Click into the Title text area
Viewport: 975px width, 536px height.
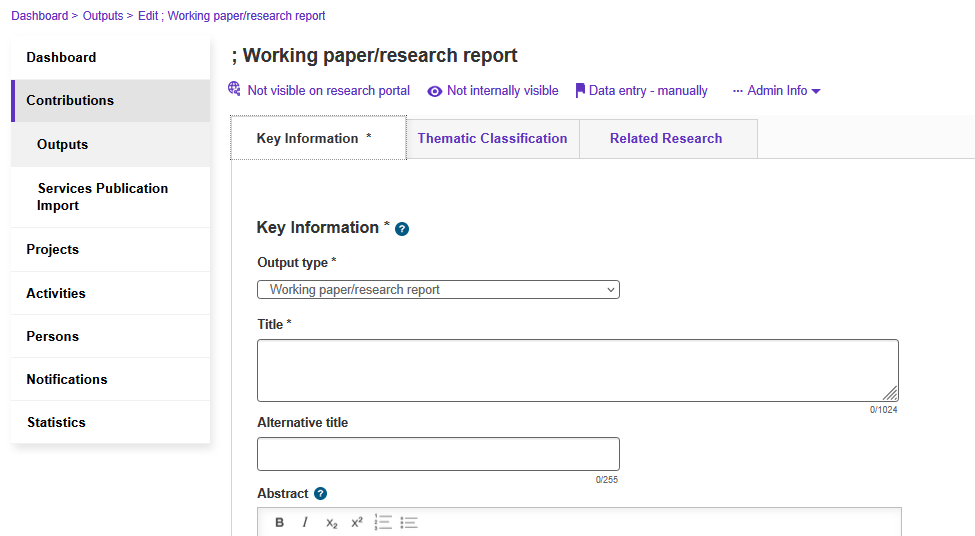point(578,371)
